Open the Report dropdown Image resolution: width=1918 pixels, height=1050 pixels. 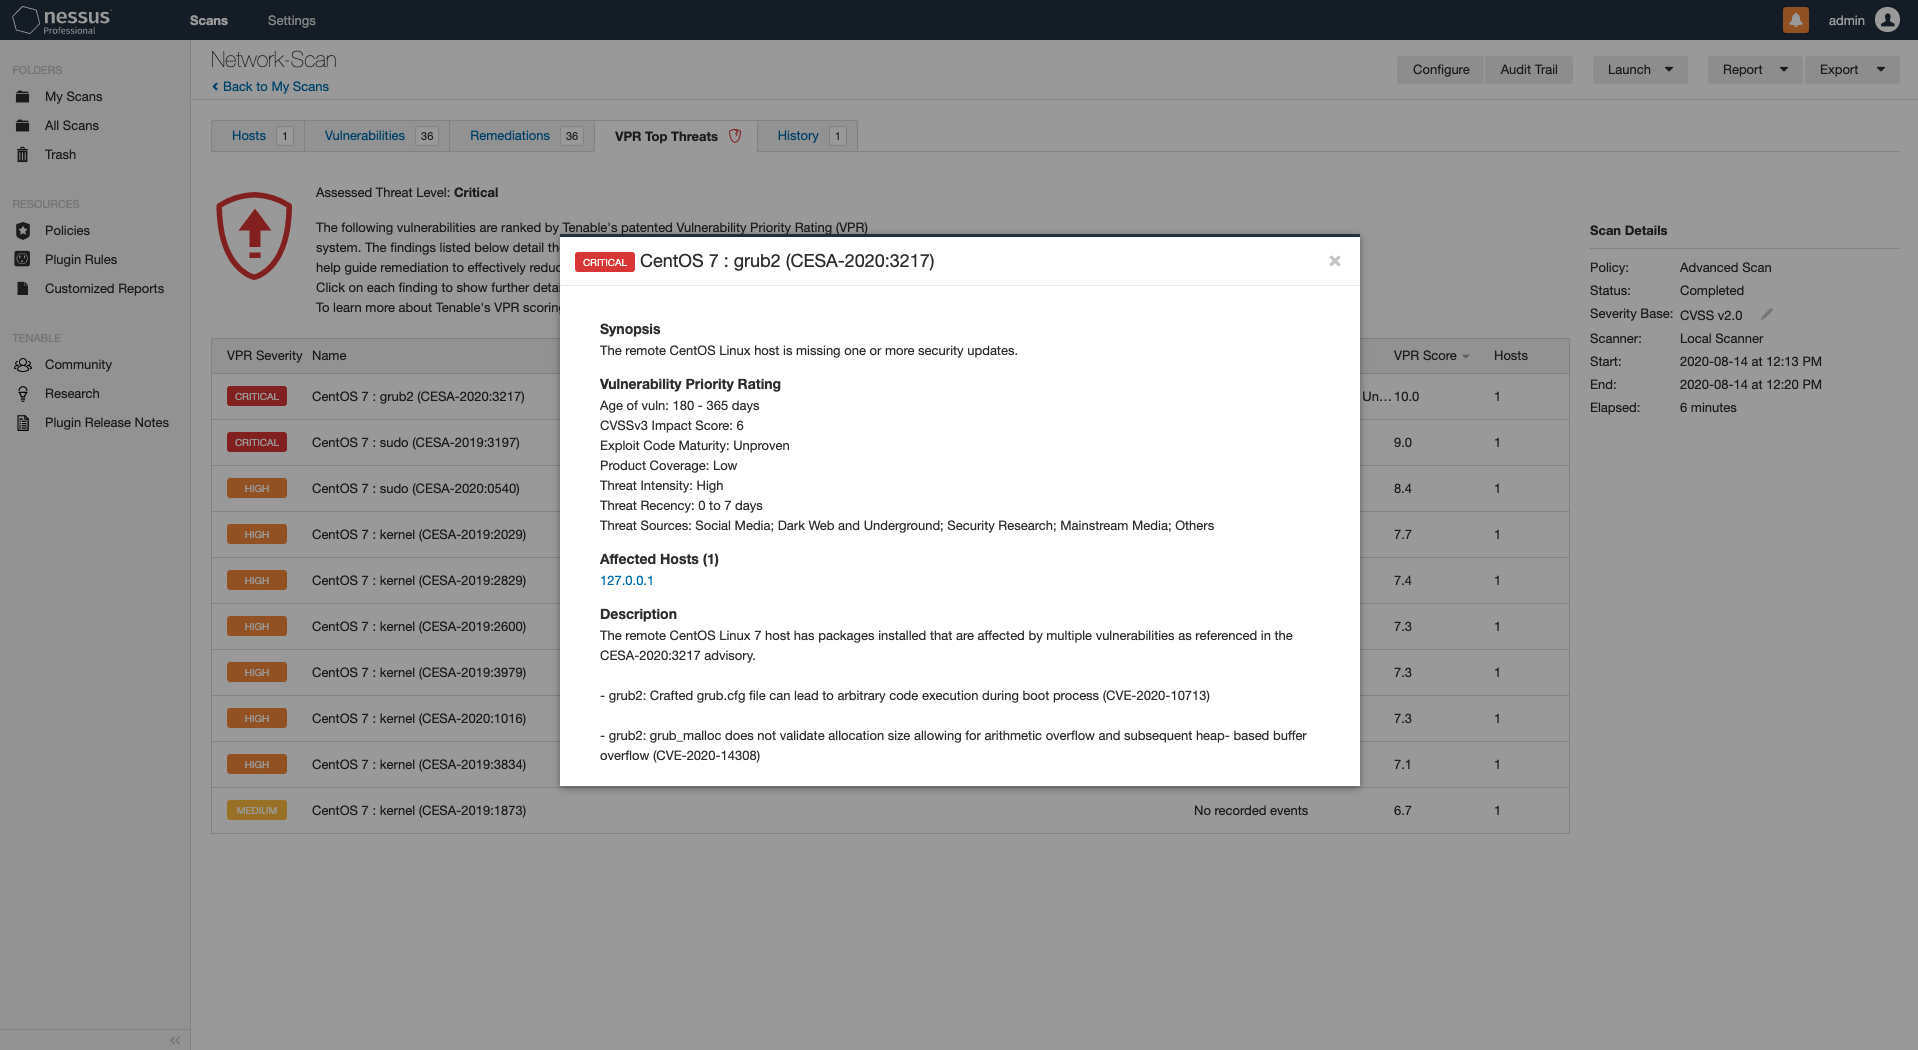pyautogui.click(x=1754, y=70)
